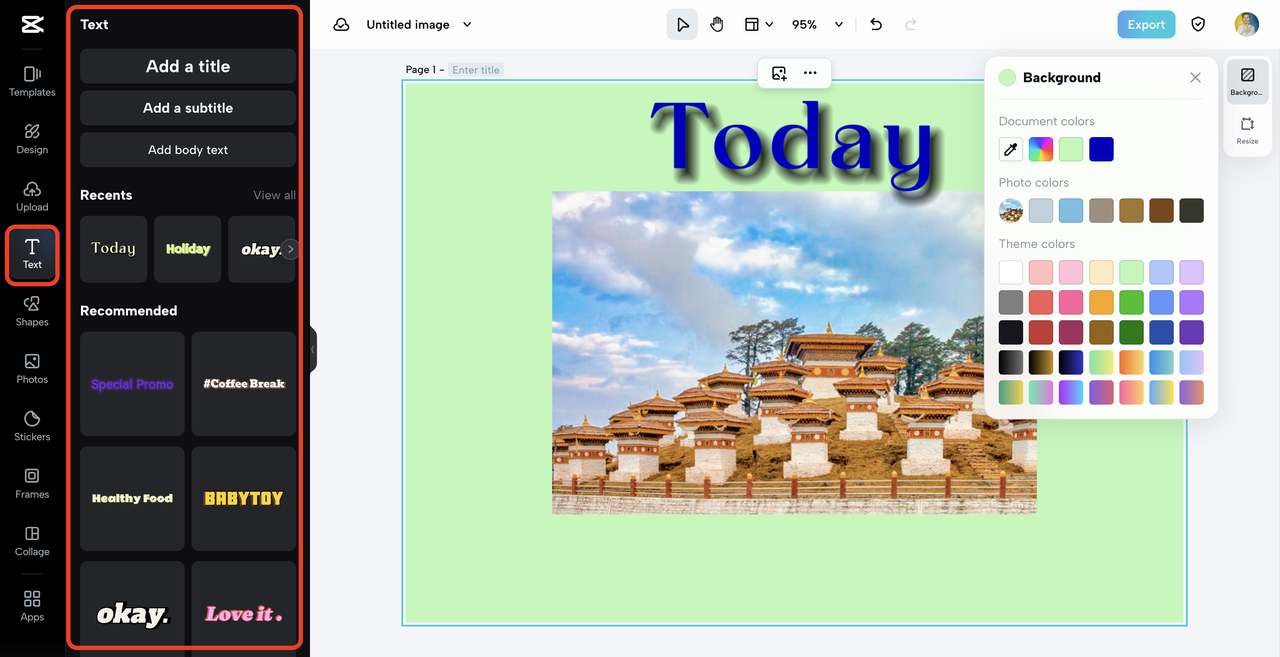Click the undo arrow
1280x657 pixels.
coord(876,25)
